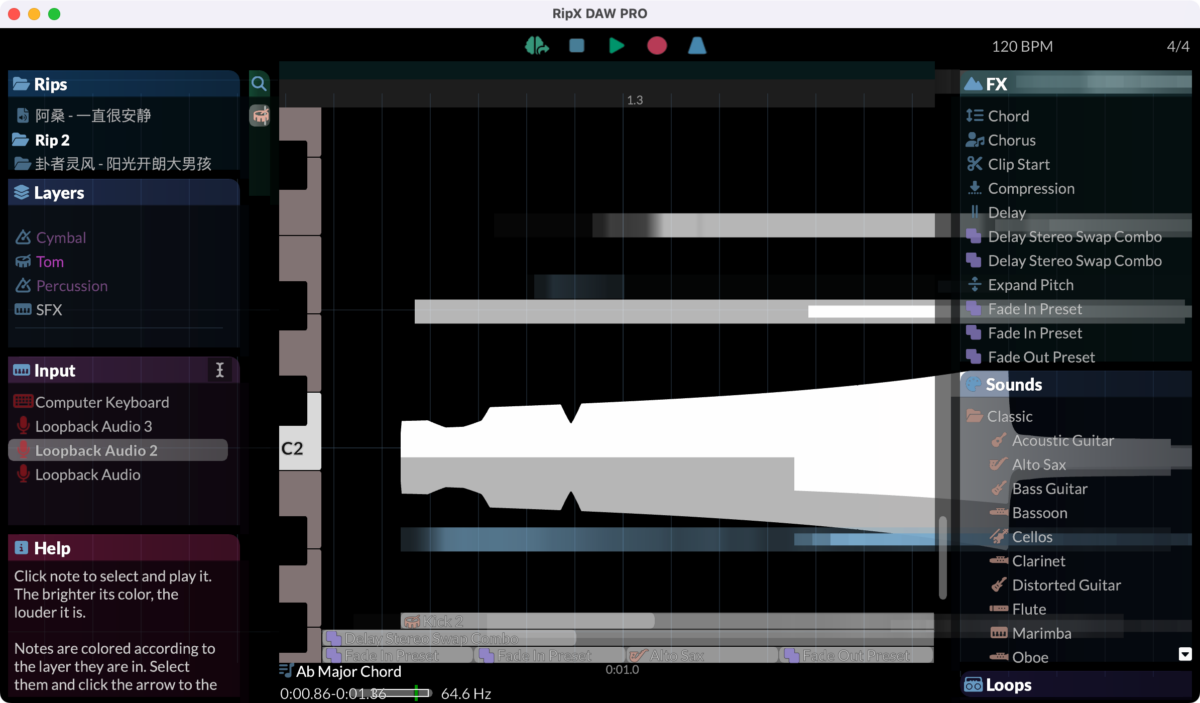Image resolution: width=1200 pixels, height=703 pixels.
Task: Collapse the Input panel header
Action: coord(124,370)
